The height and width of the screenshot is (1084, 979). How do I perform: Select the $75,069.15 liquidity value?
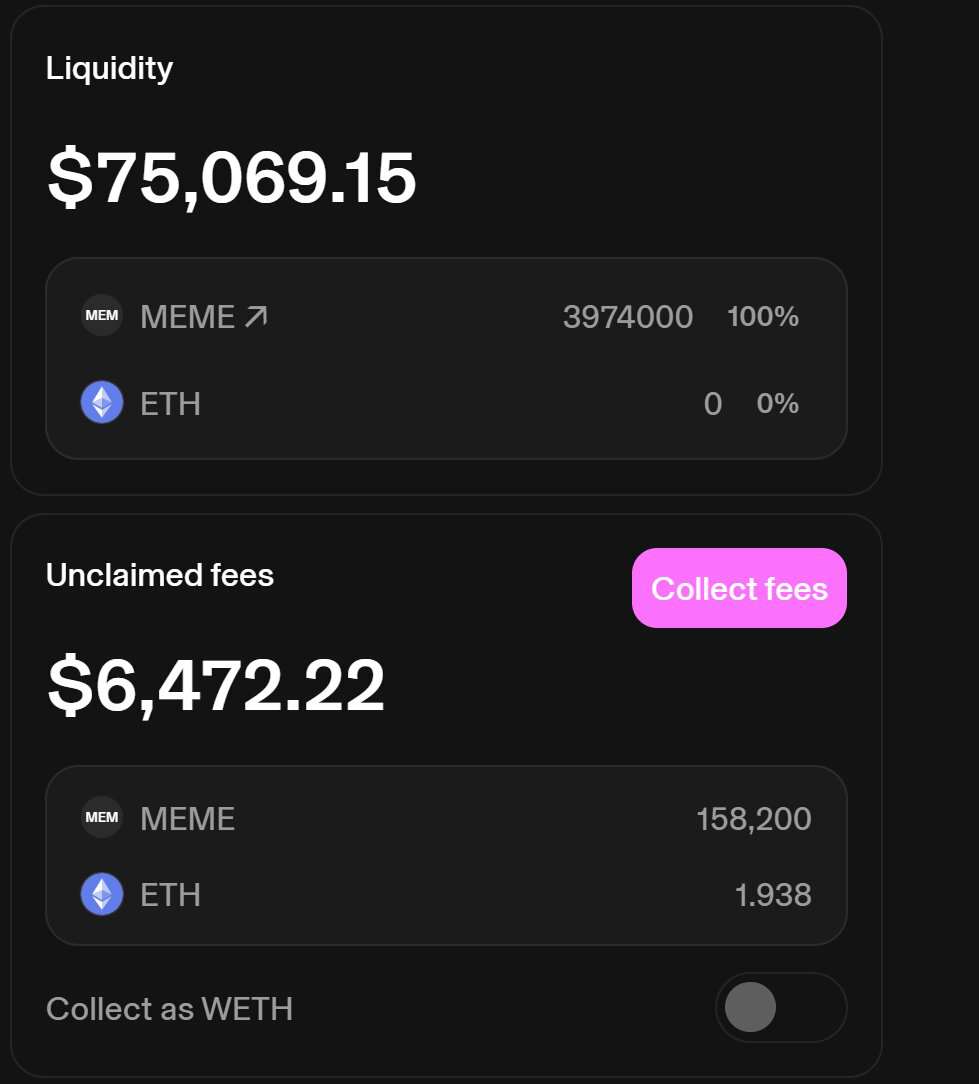click(x=232, y=178)
